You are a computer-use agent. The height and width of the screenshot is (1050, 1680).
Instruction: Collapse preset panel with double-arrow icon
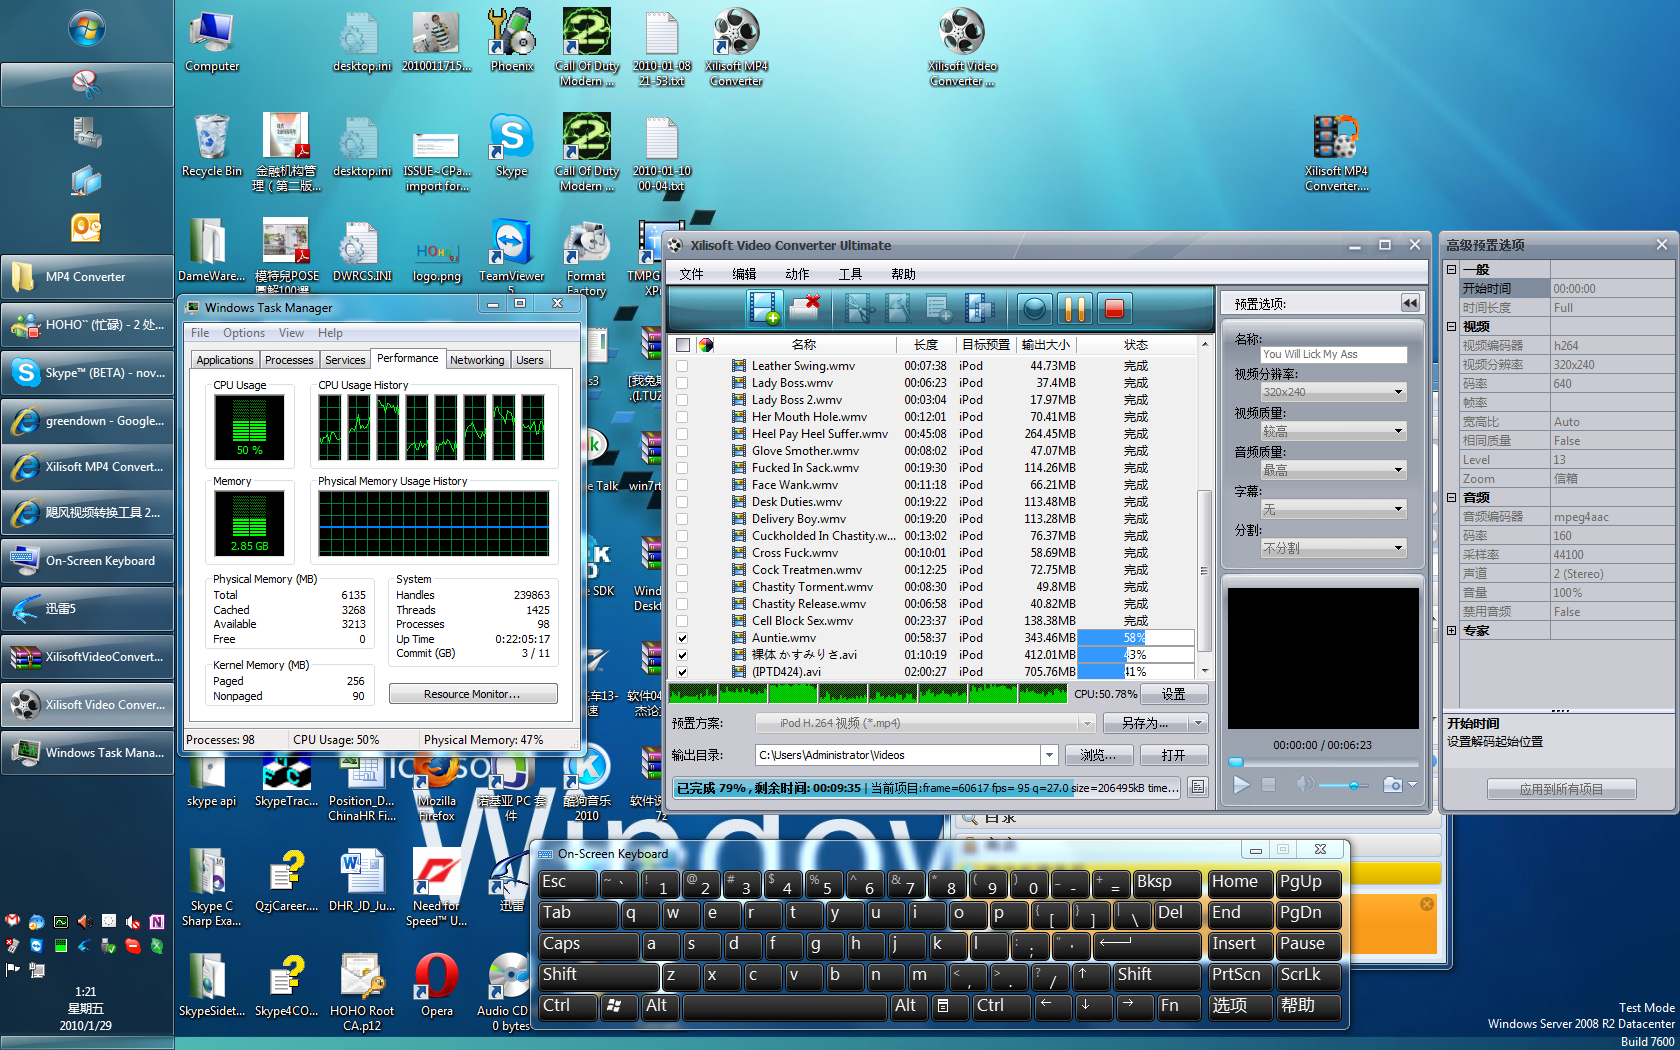tap(1410, 303)
